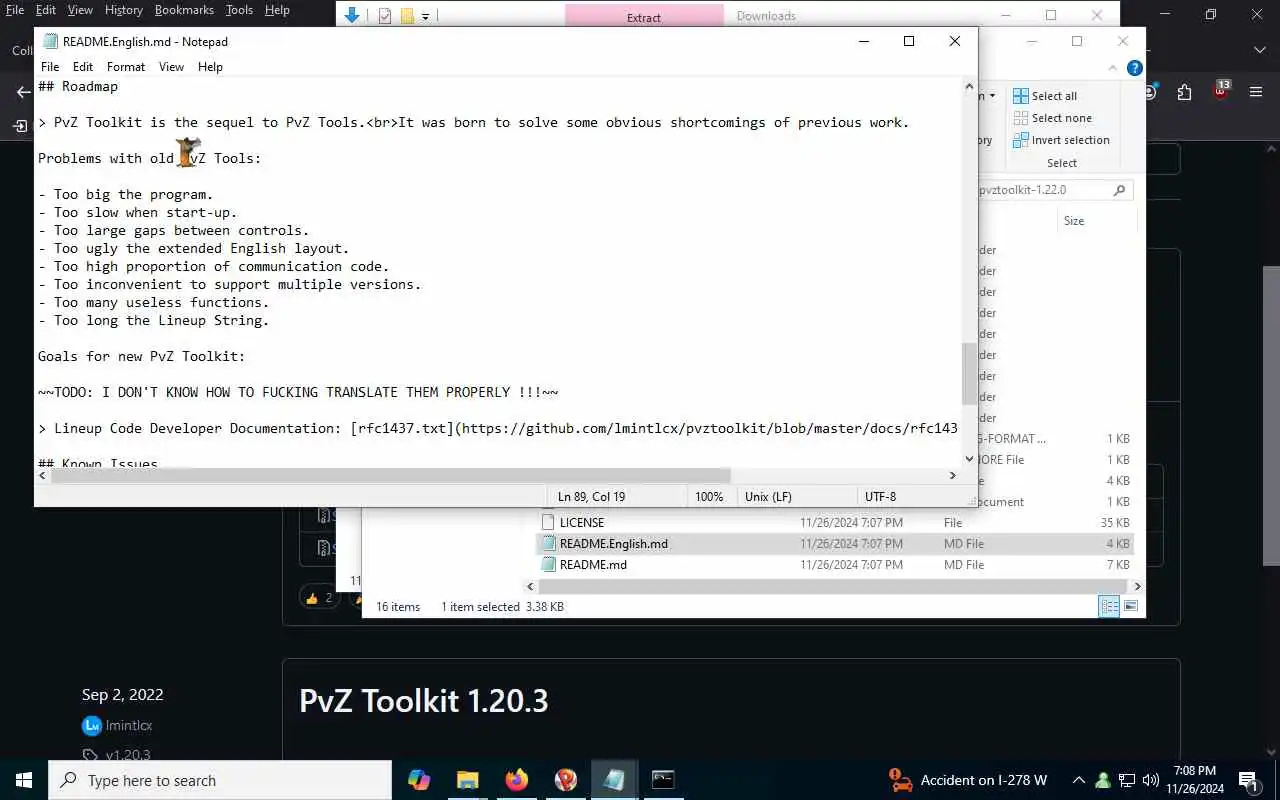The image size is (1280, 800).
Task: Open Notepad Edit menu
Action: click(83, 67)
